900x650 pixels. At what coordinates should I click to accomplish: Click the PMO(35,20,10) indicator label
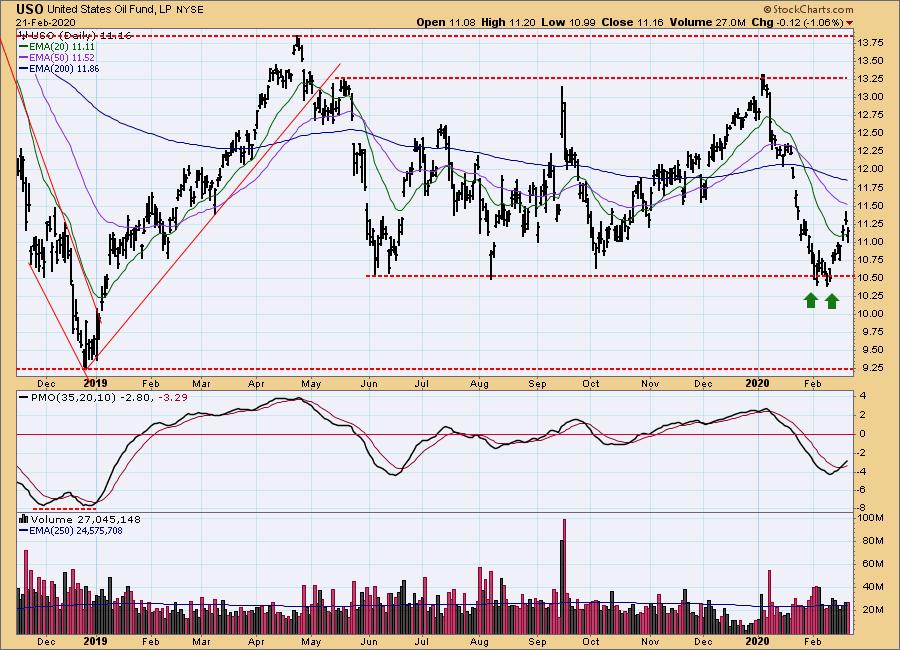[73, 397]
